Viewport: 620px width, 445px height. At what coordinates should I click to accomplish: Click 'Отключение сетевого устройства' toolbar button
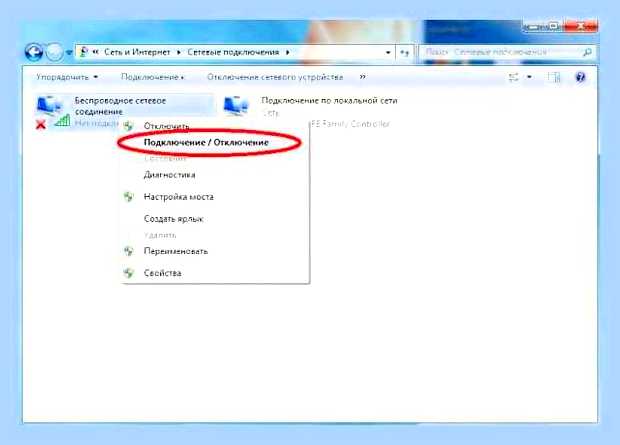tap(275, 77)
